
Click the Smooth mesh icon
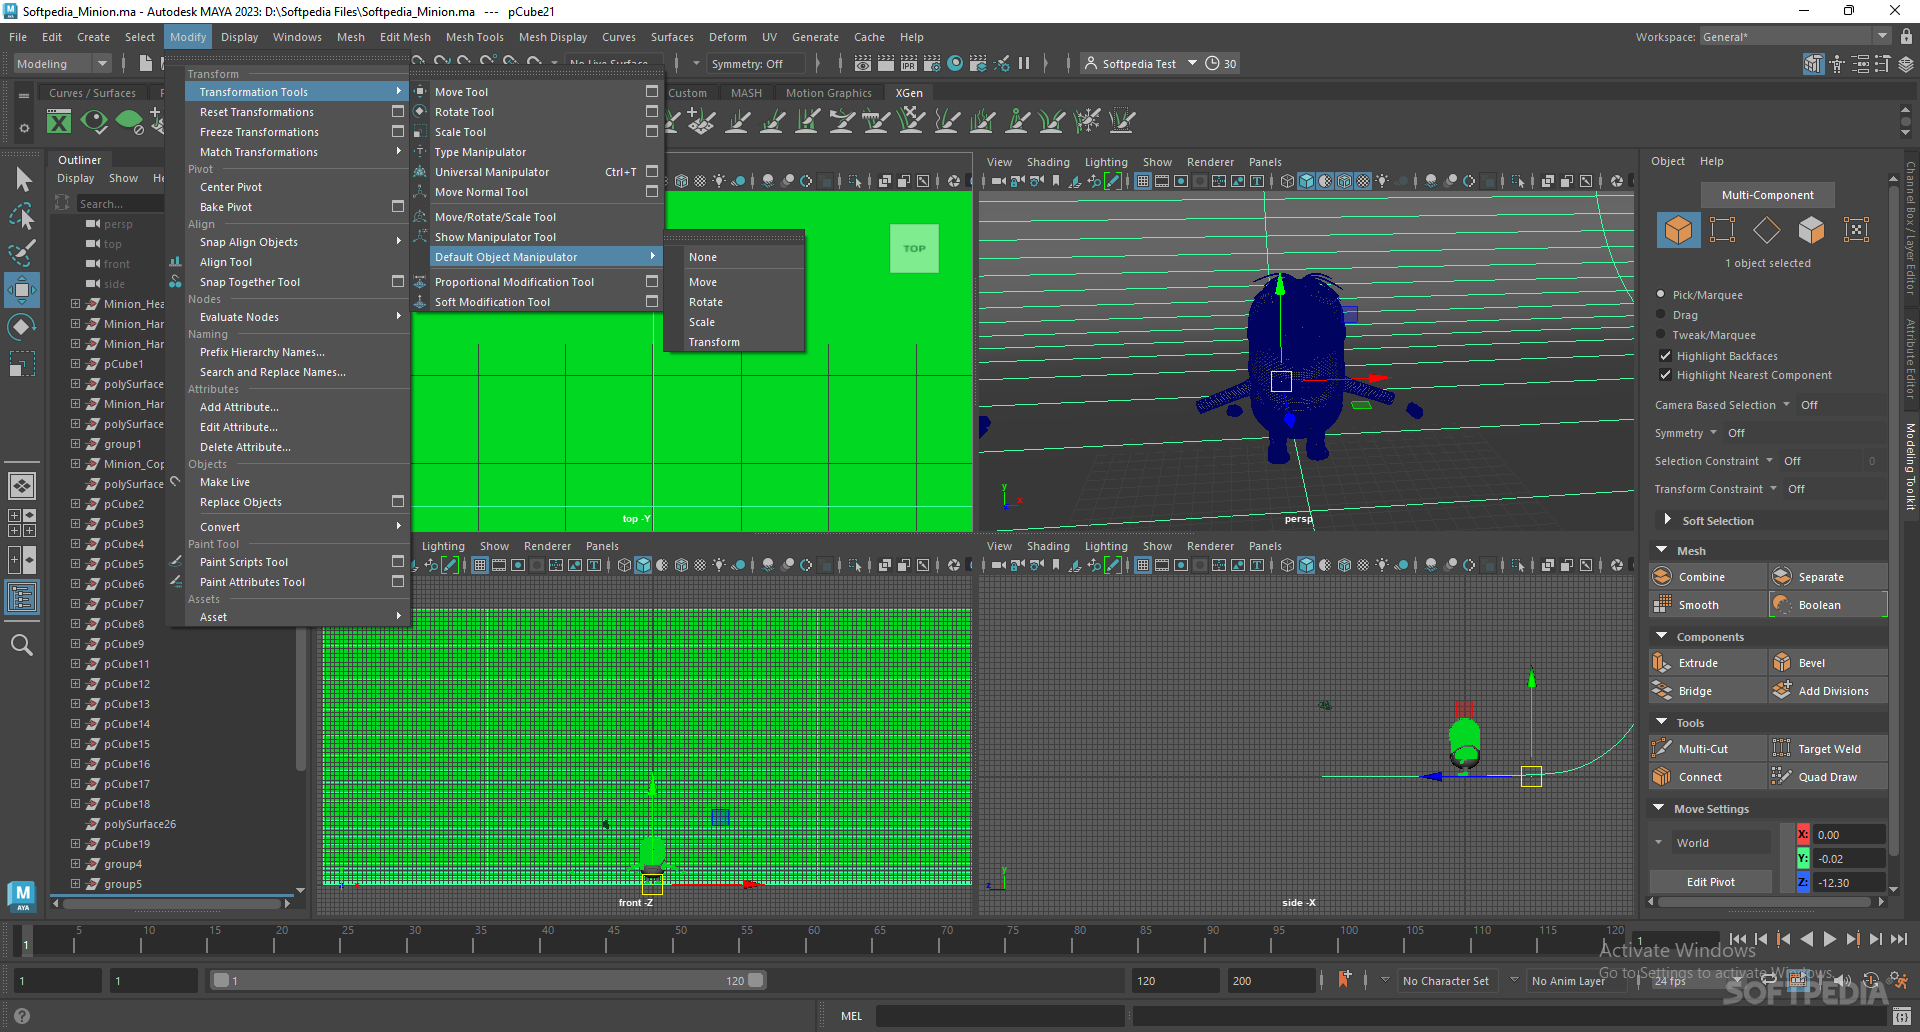click(1662, 605)
